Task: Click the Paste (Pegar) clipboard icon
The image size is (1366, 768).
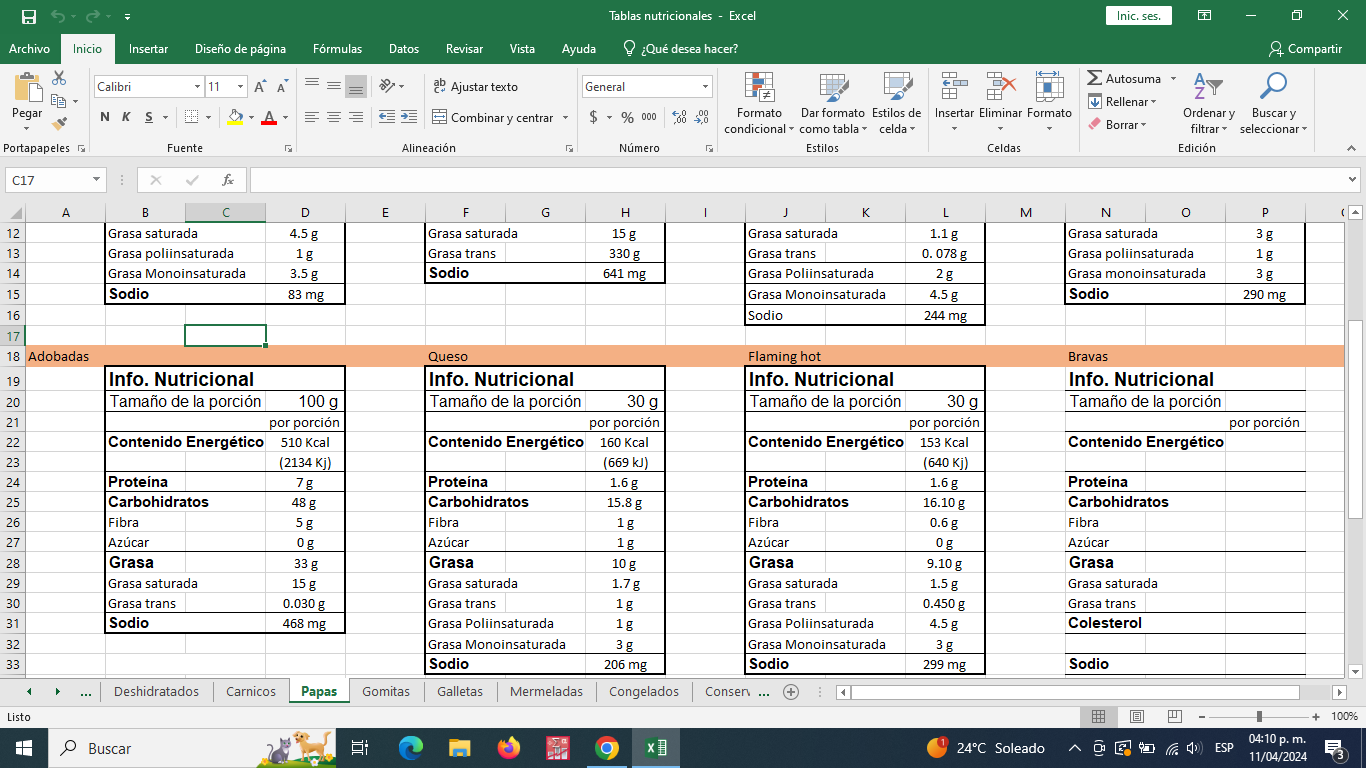Action: [x=28, y=88]
